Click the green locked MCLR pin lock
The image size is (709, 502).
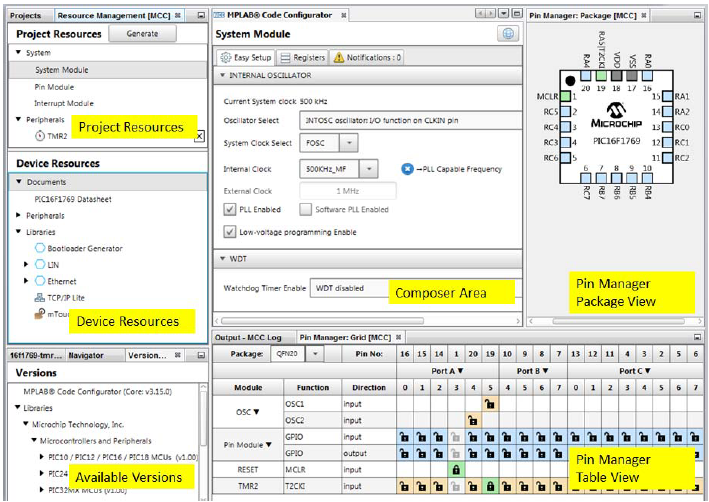[x=456, y=469]
